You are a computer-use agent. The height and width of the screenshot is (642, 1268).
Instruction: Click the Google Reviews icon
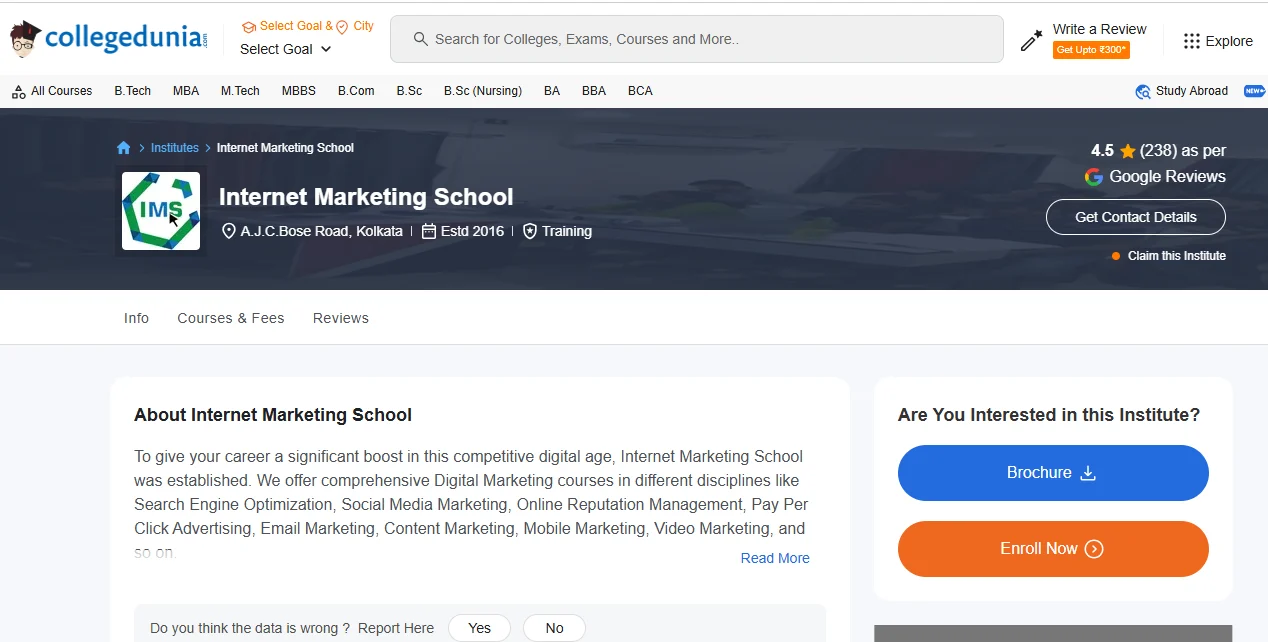1093,177
